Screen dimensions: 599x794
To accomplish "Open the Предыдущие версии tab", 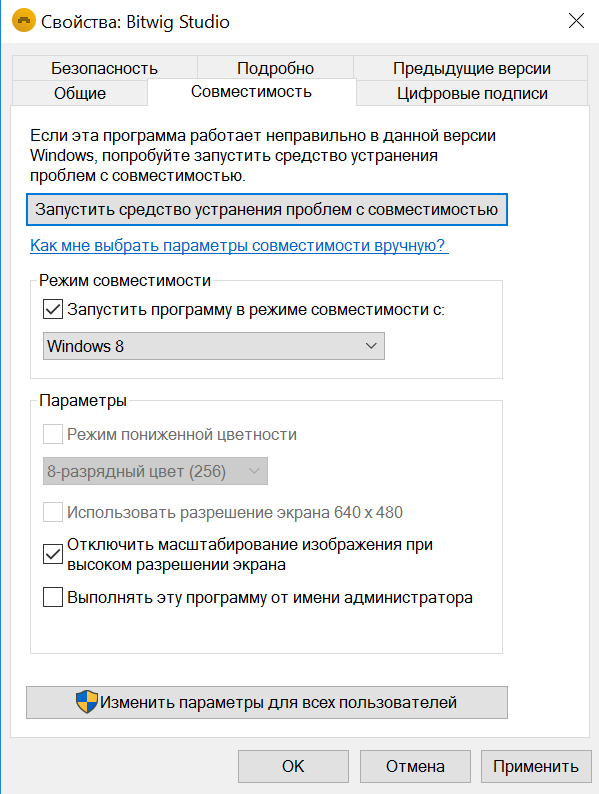I will [471, 68].
